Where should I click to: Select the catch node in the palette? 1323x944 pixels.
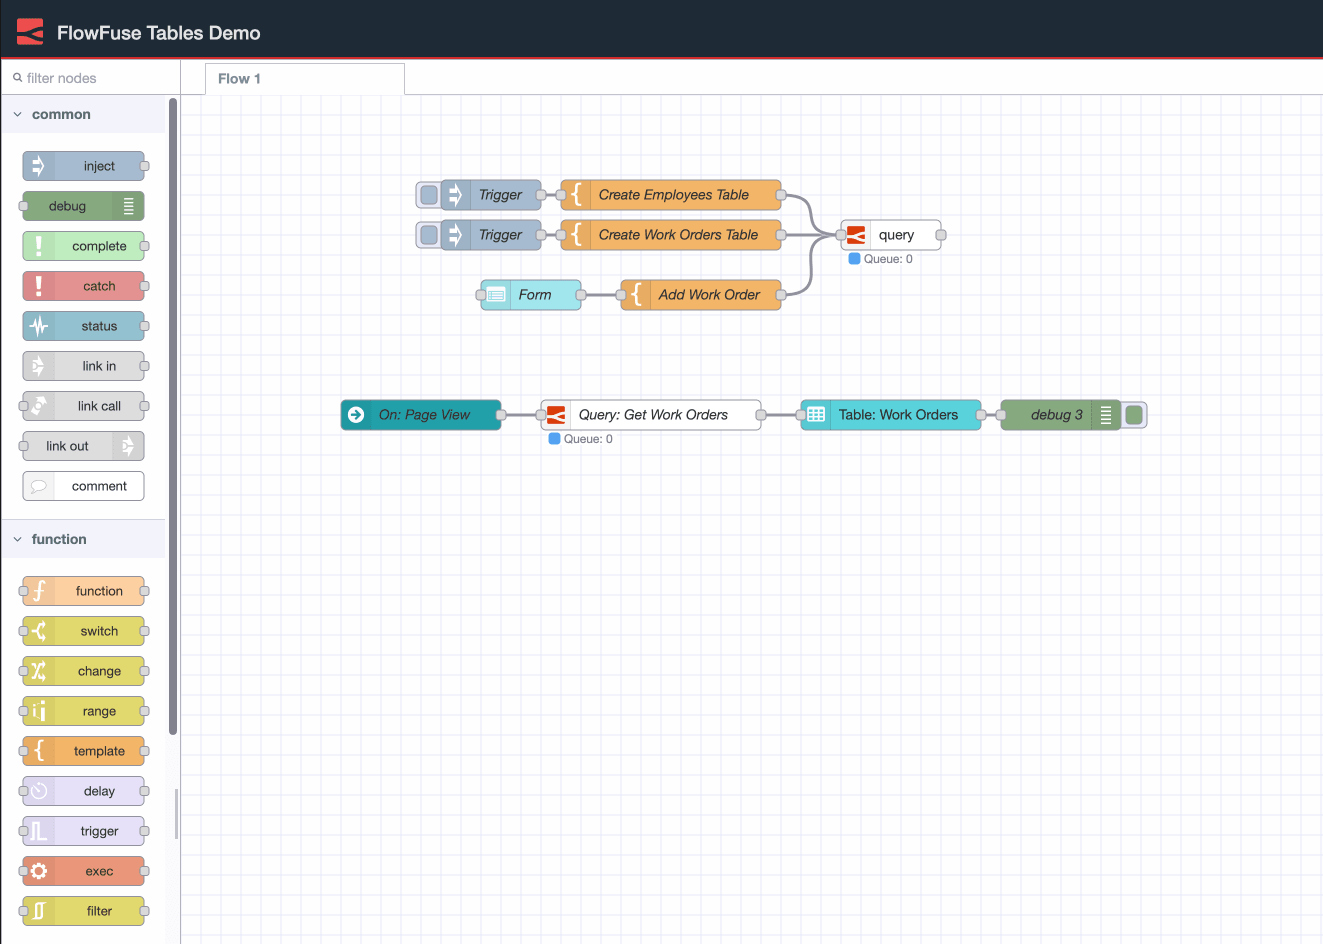click(x=85, y=286)
